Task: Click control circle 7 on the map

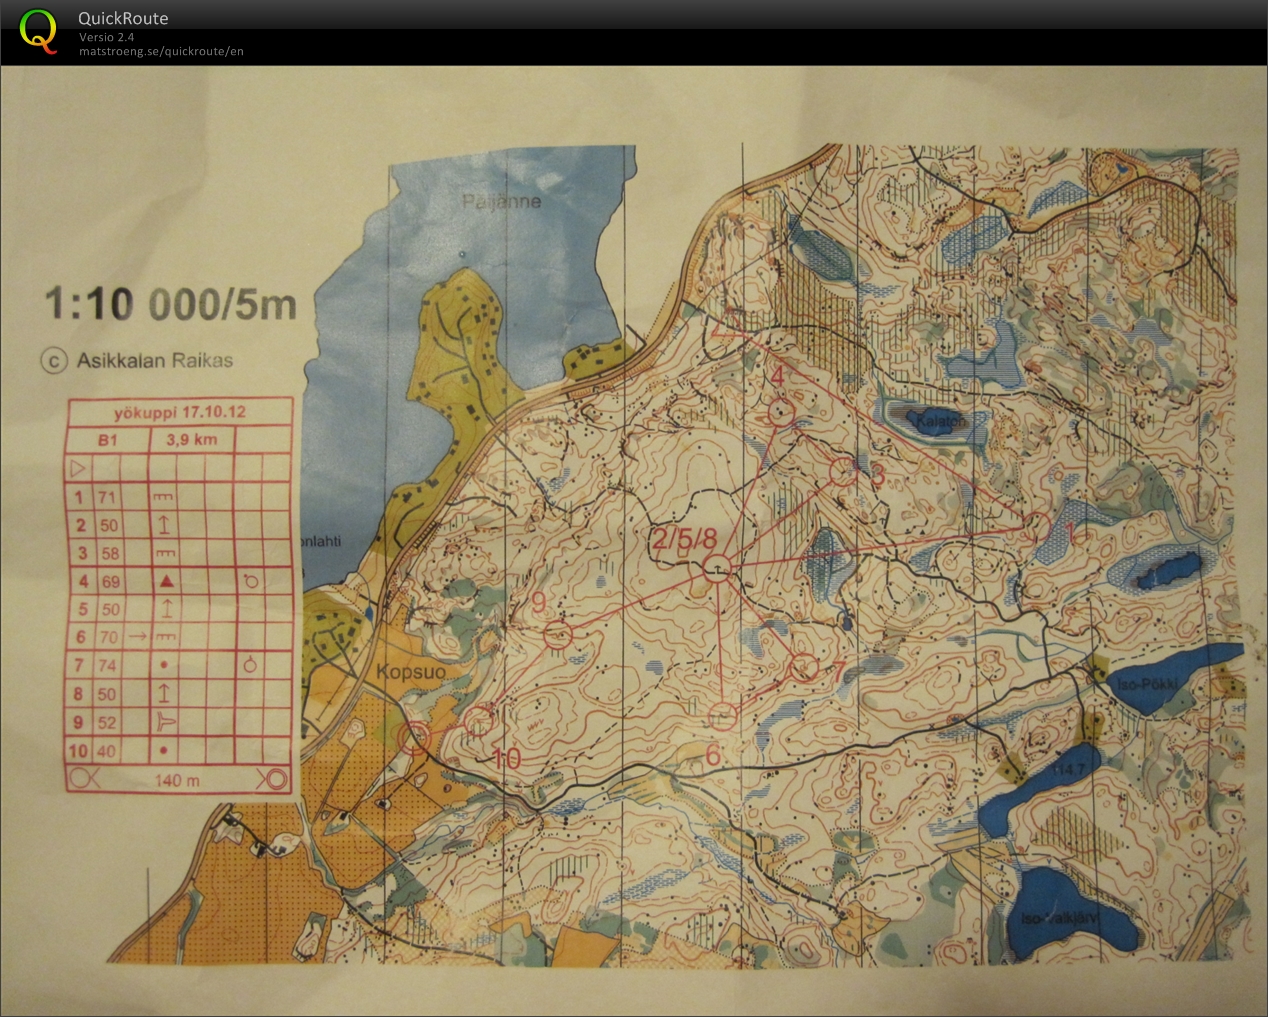Action: point(804,666)
